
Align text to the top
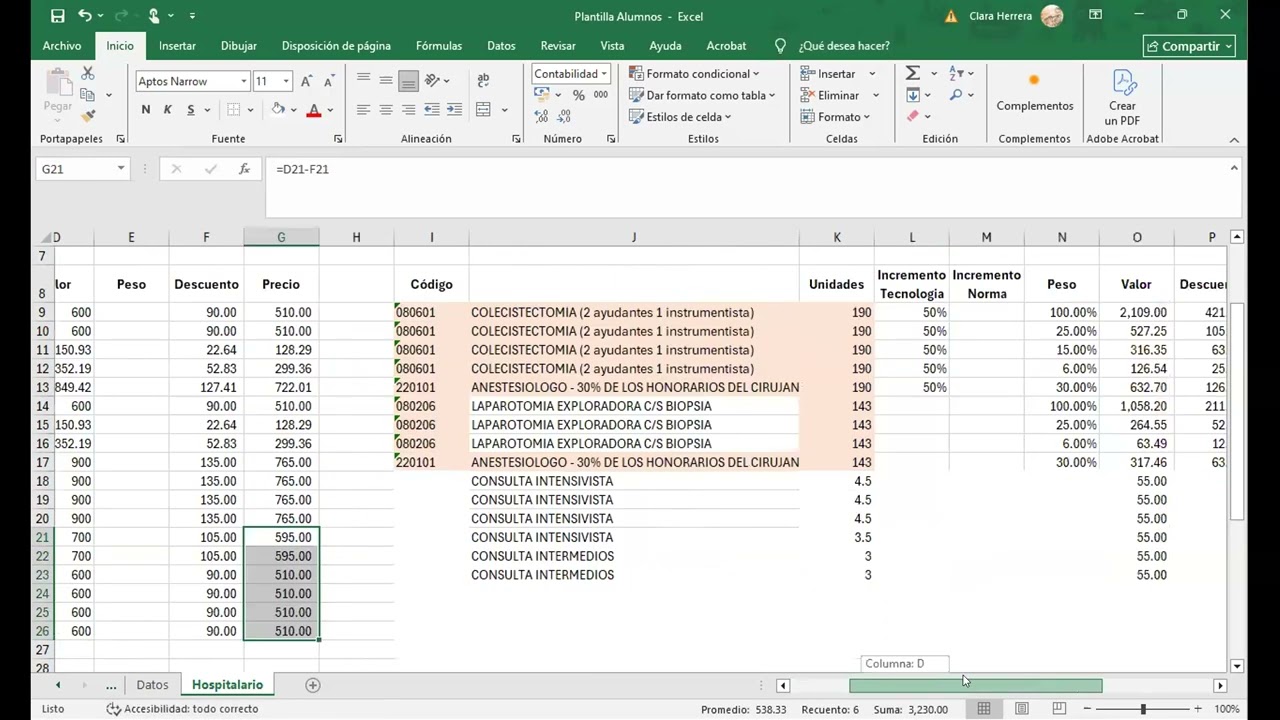click(363, 81)
